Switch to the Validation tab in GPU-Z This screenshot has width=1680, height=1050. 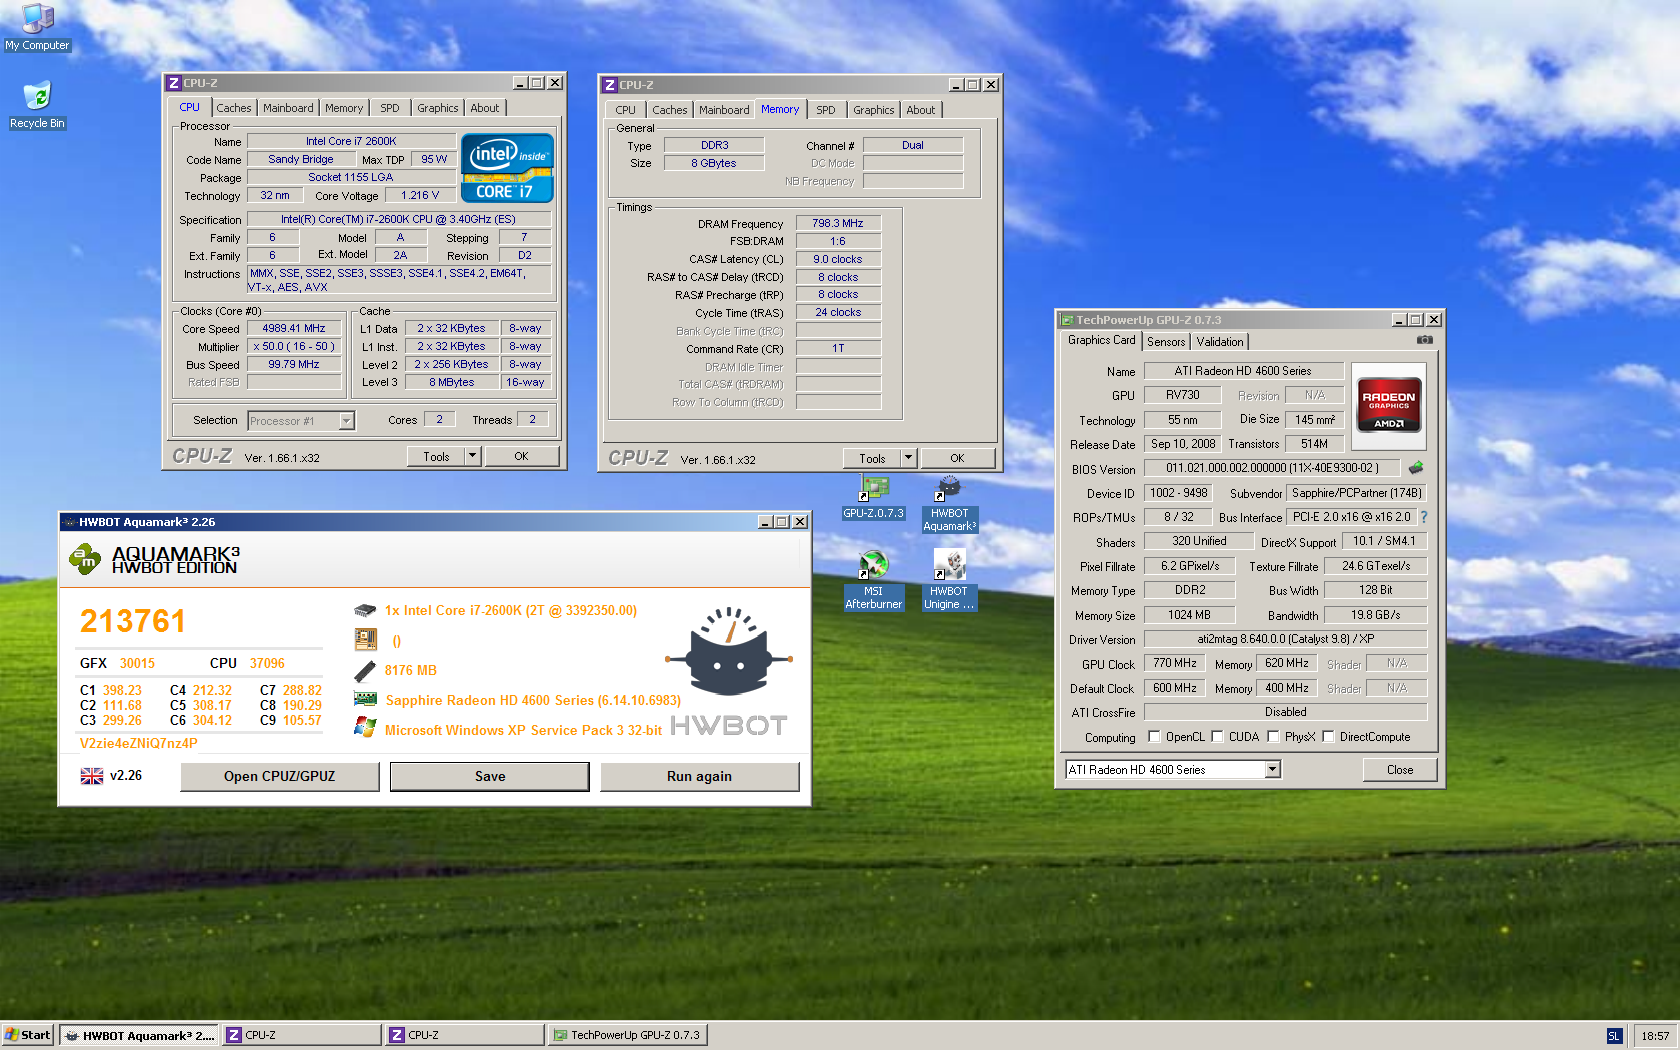tap(1220, 342)
